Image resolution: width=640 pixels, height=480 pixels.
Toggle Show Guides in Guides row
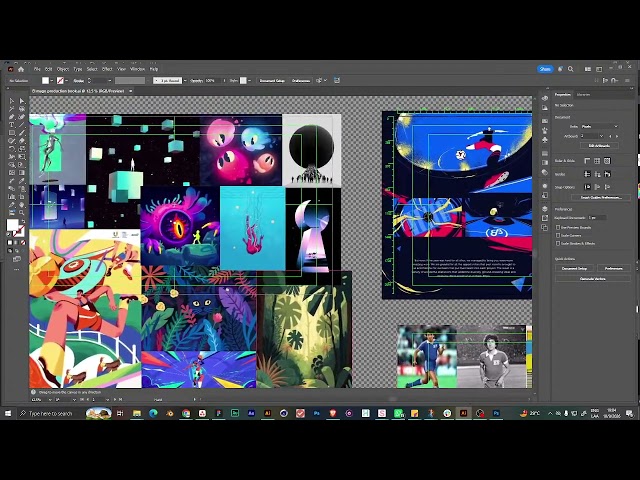[x=587, y=174]
